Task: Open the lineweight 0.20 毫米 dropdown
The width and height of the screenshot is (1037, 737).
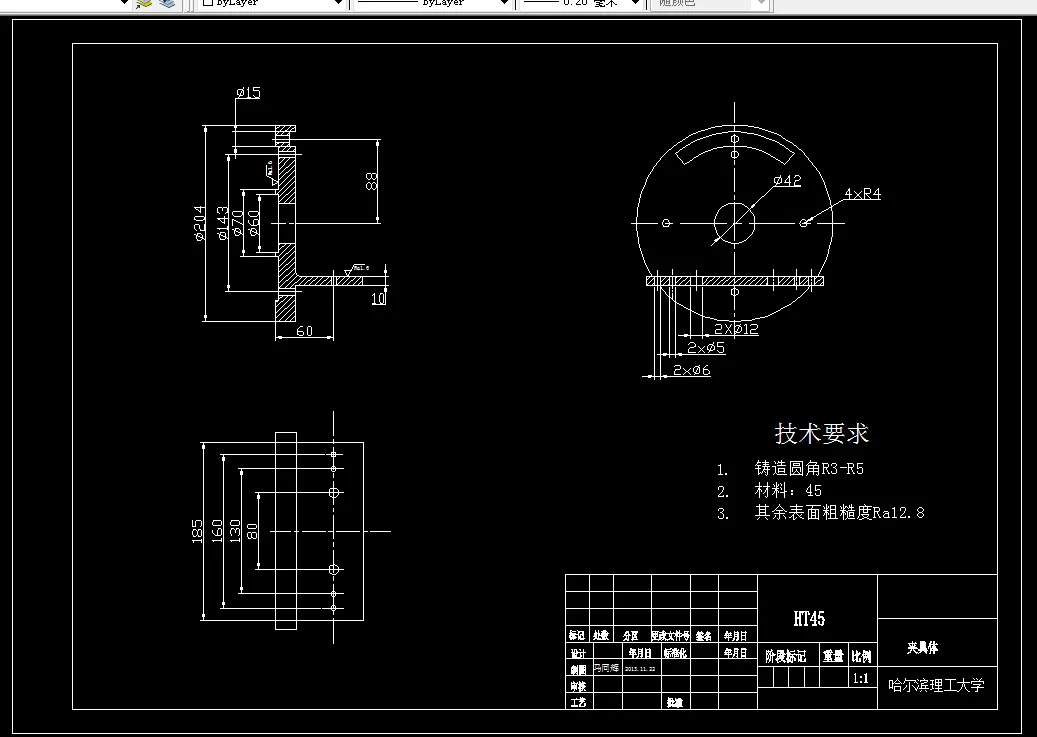Action: click(637, 4)
